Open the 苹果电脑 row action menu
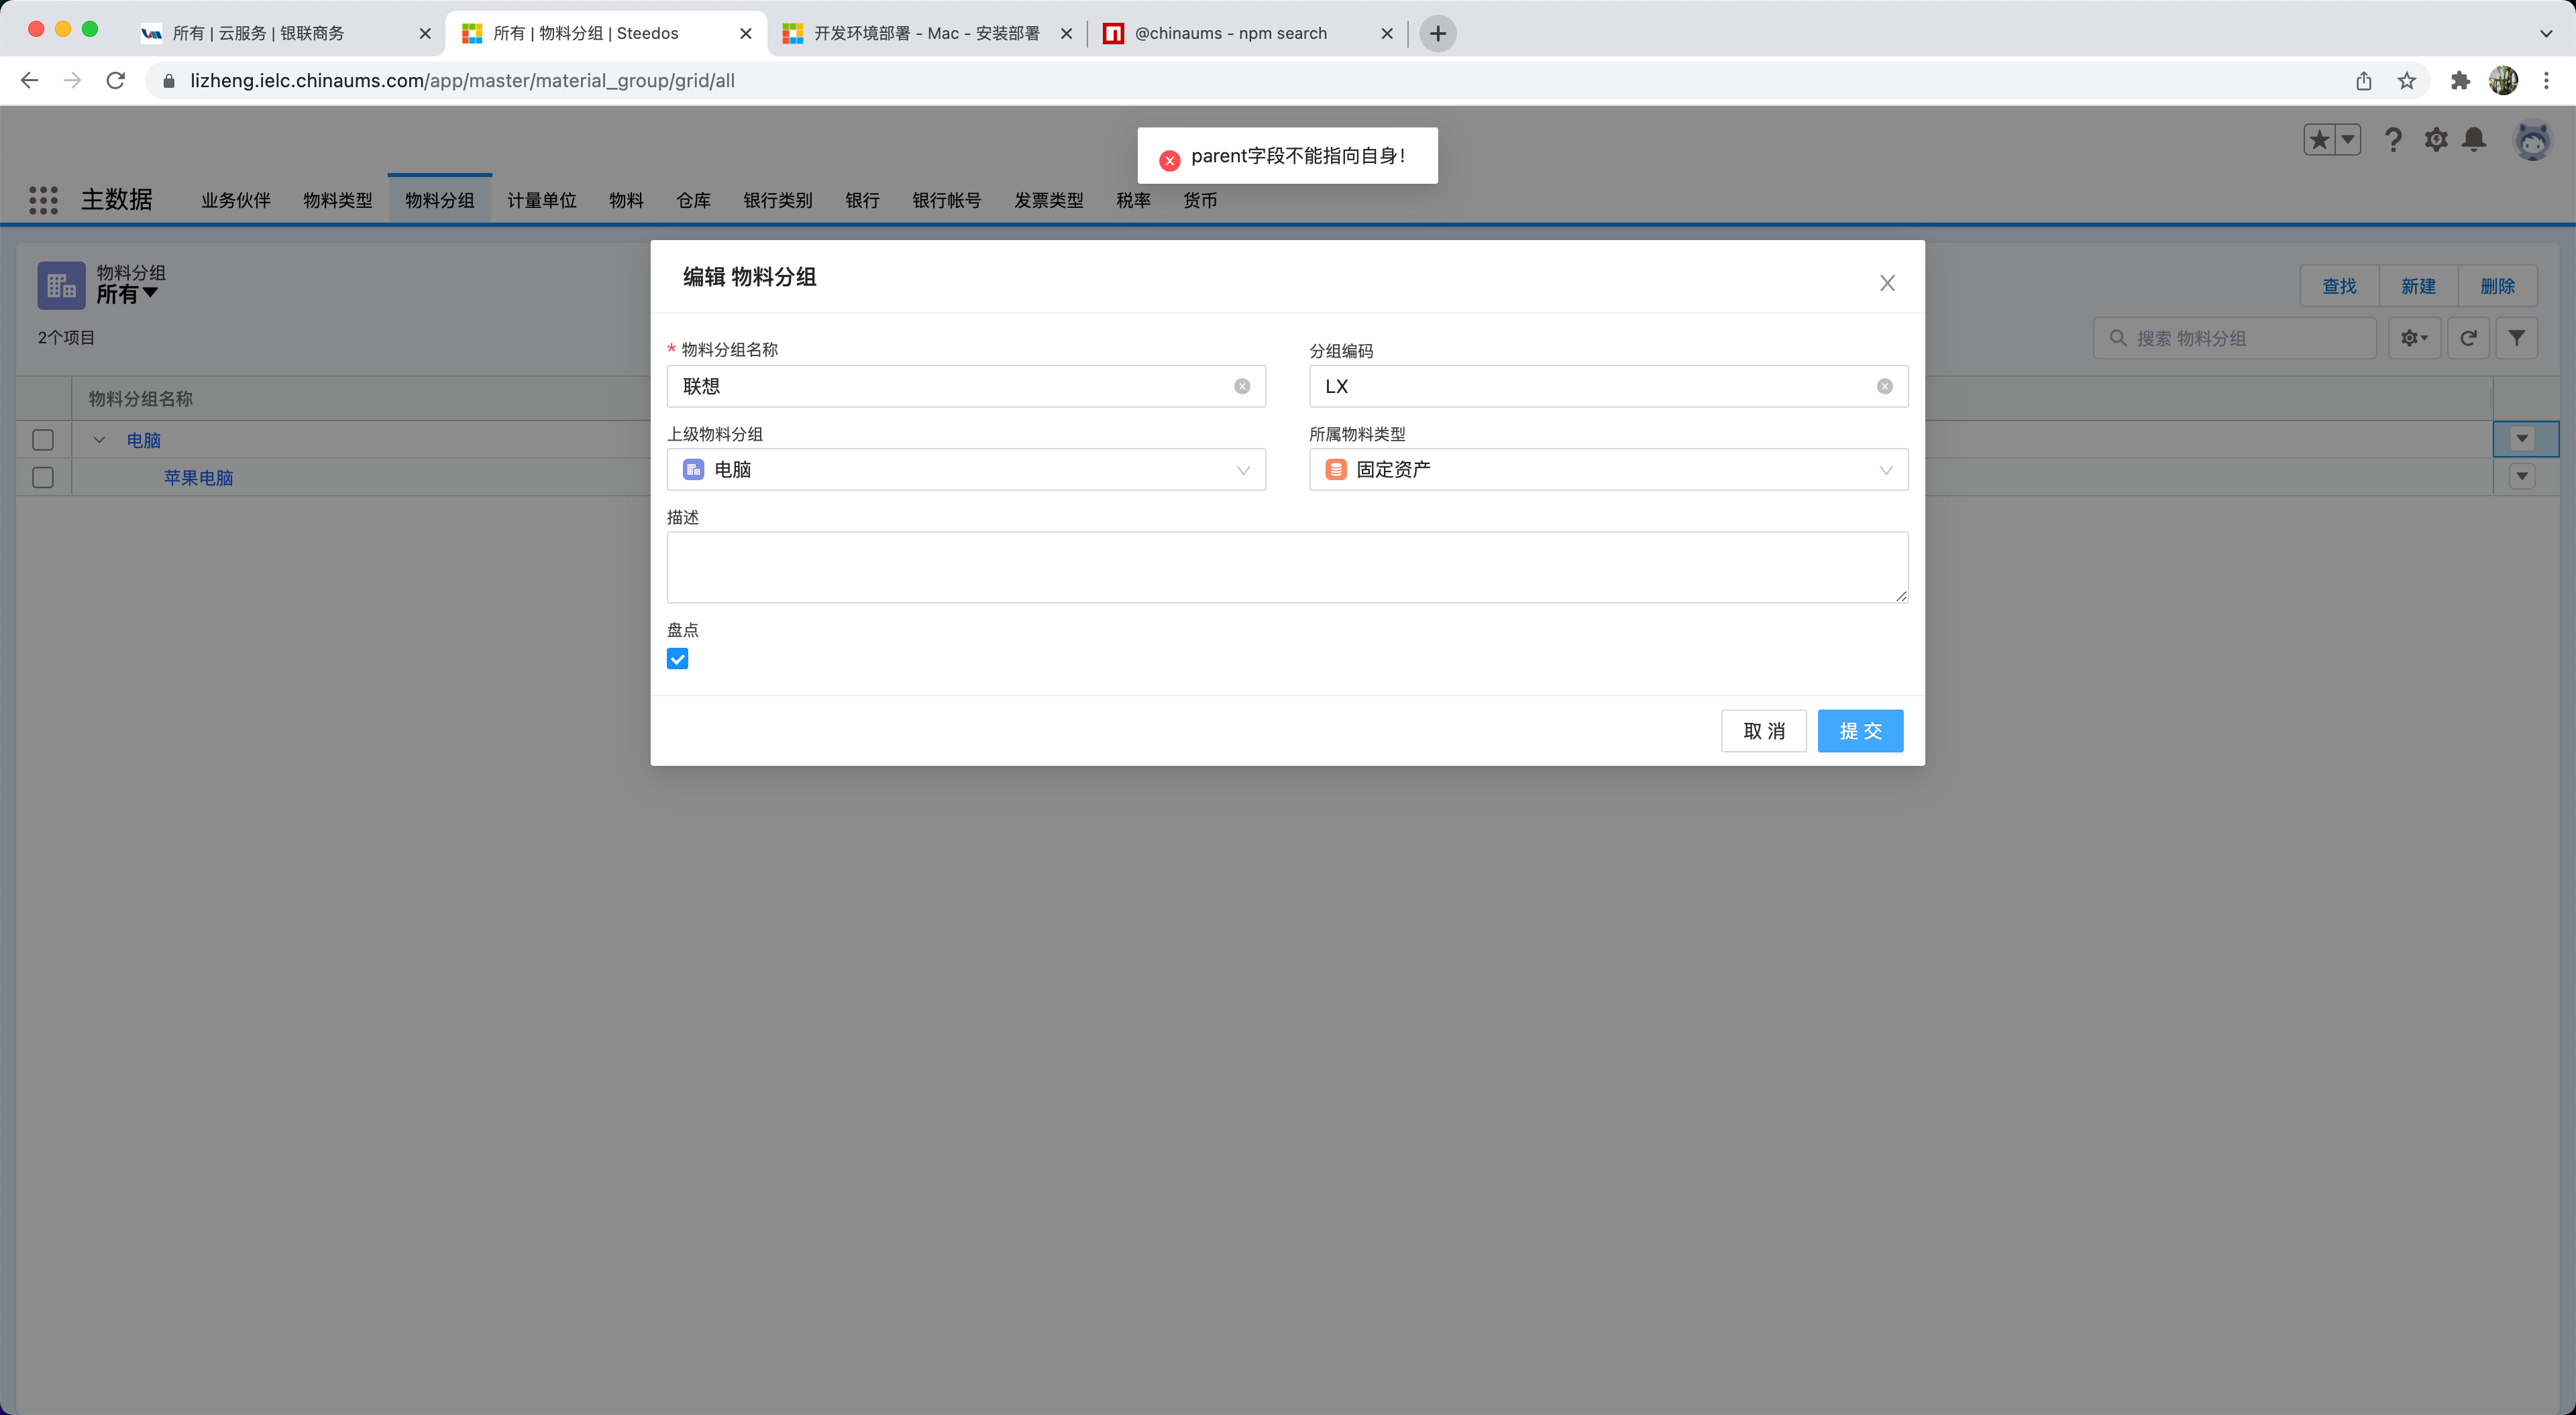2576x1415 pixels. pyautogui.click(x=2522, y=477)
